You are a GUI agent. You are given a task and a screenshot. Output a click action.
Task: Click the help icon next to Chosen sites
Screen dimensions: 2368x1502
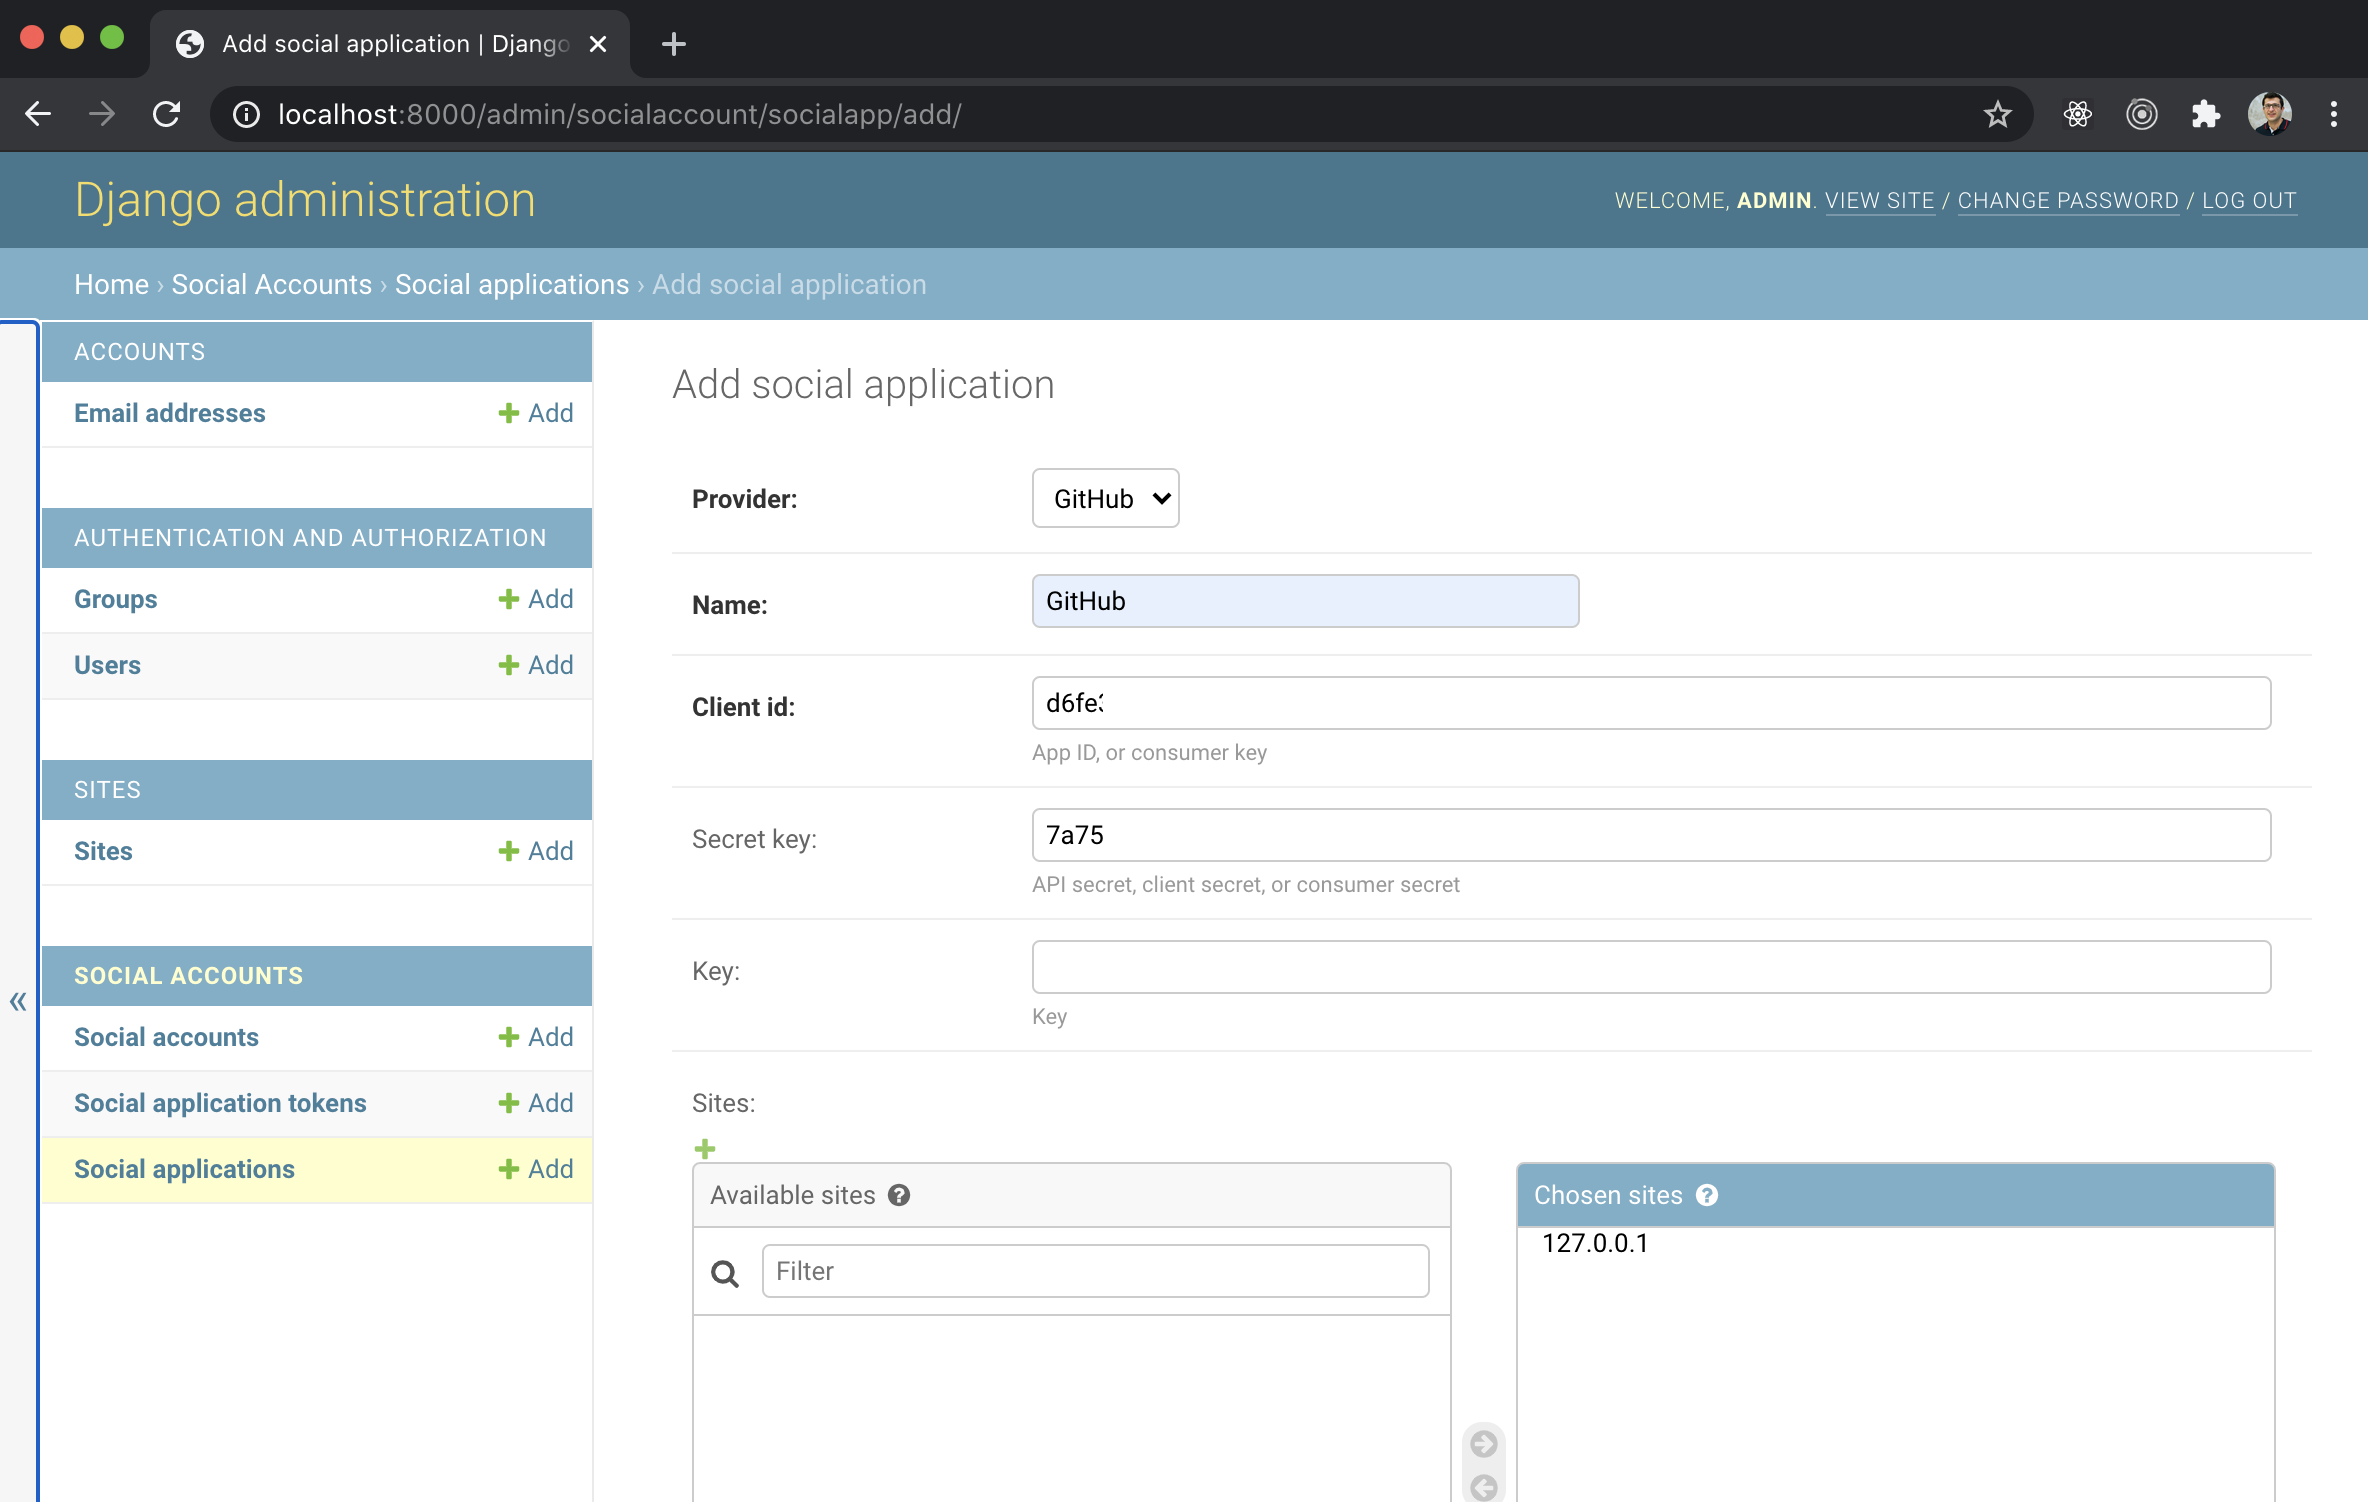1707,1195
